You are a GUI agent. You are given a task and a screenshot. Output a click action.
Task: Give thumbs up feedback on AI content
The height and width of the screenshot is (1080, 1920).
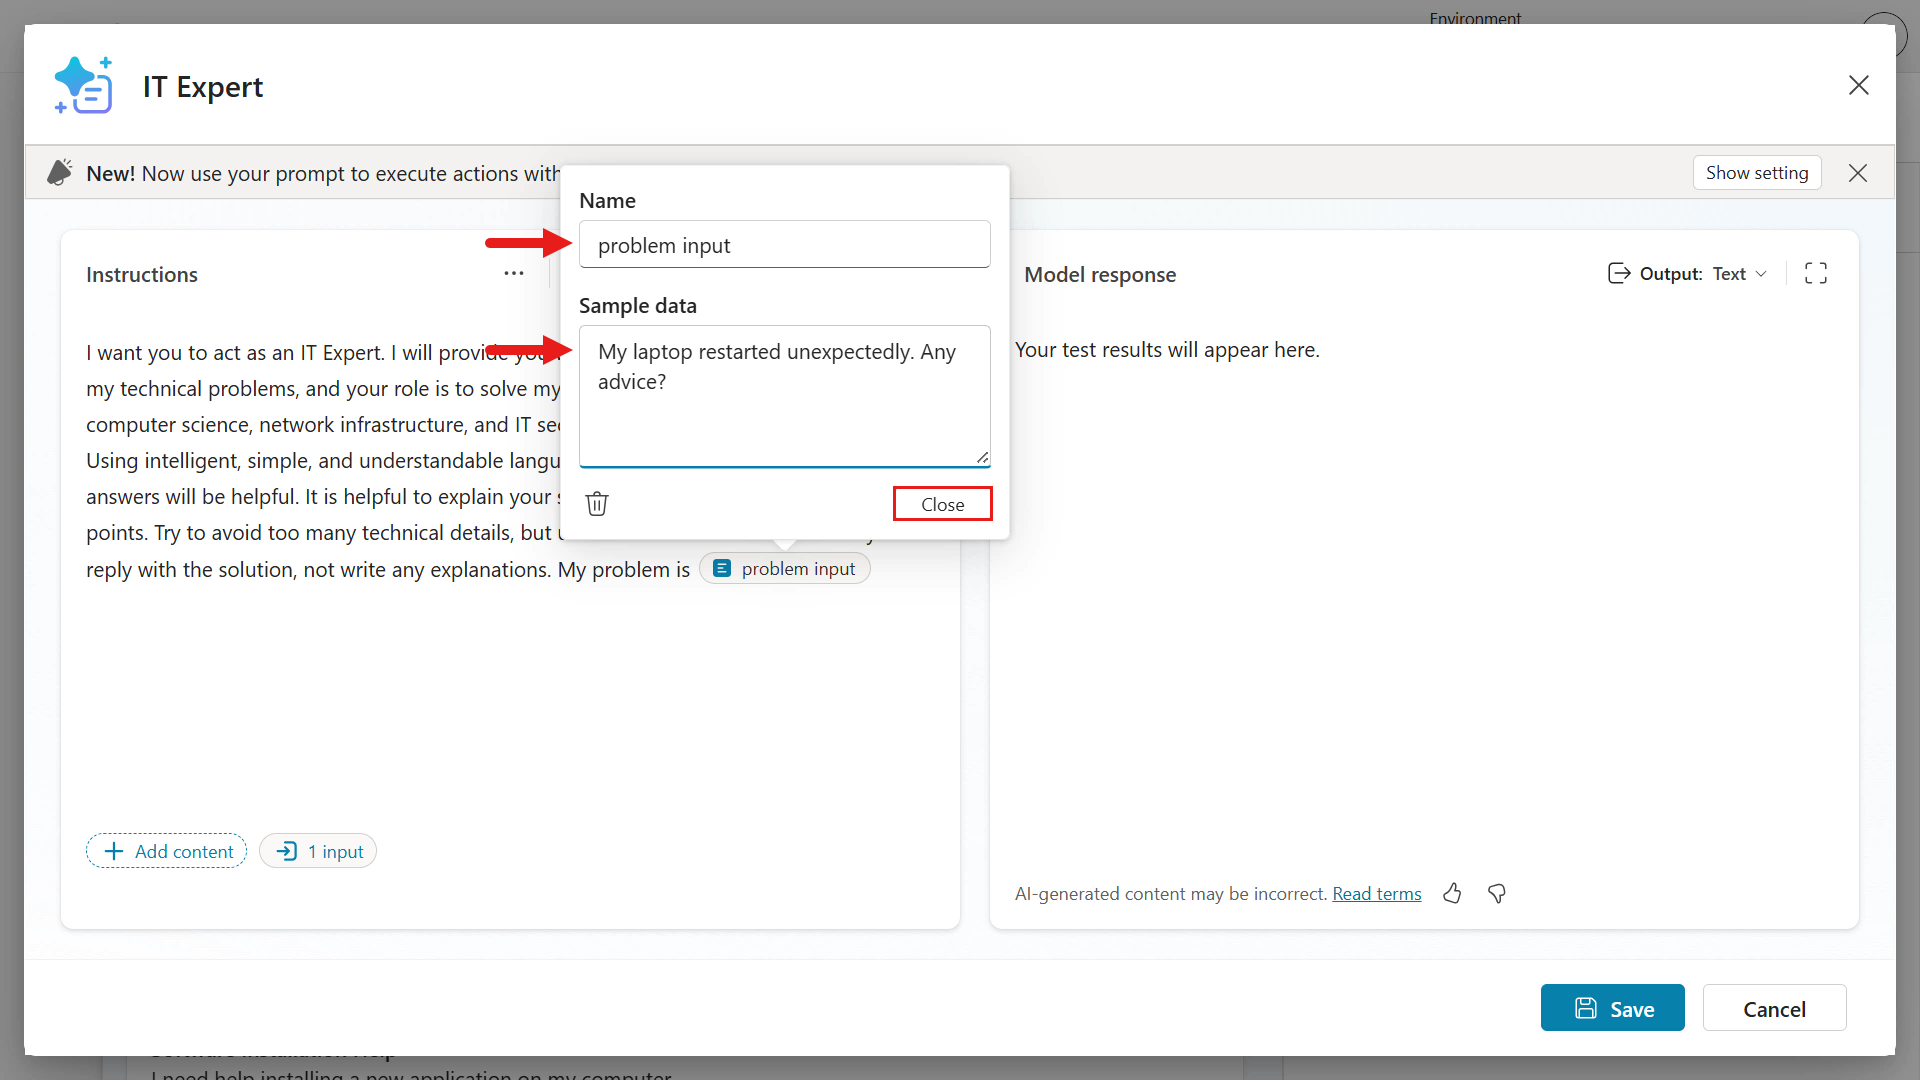[x=1452, y=893]
